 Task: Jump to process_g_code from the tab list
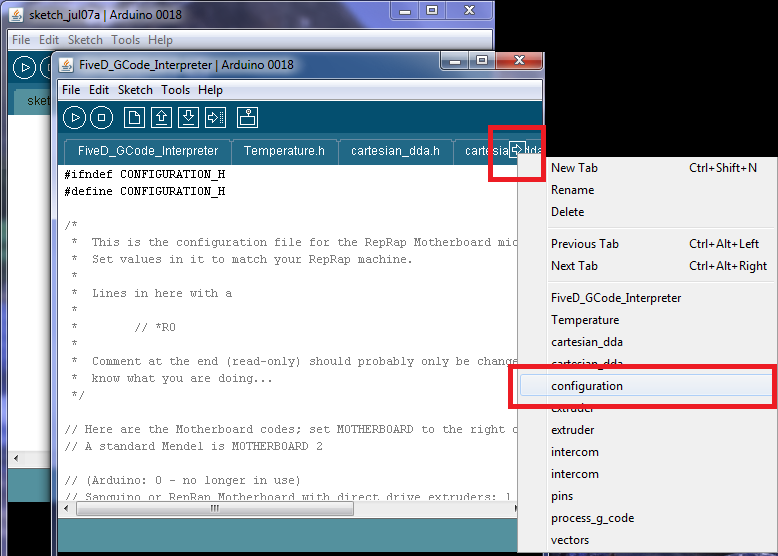pos(592,518)
